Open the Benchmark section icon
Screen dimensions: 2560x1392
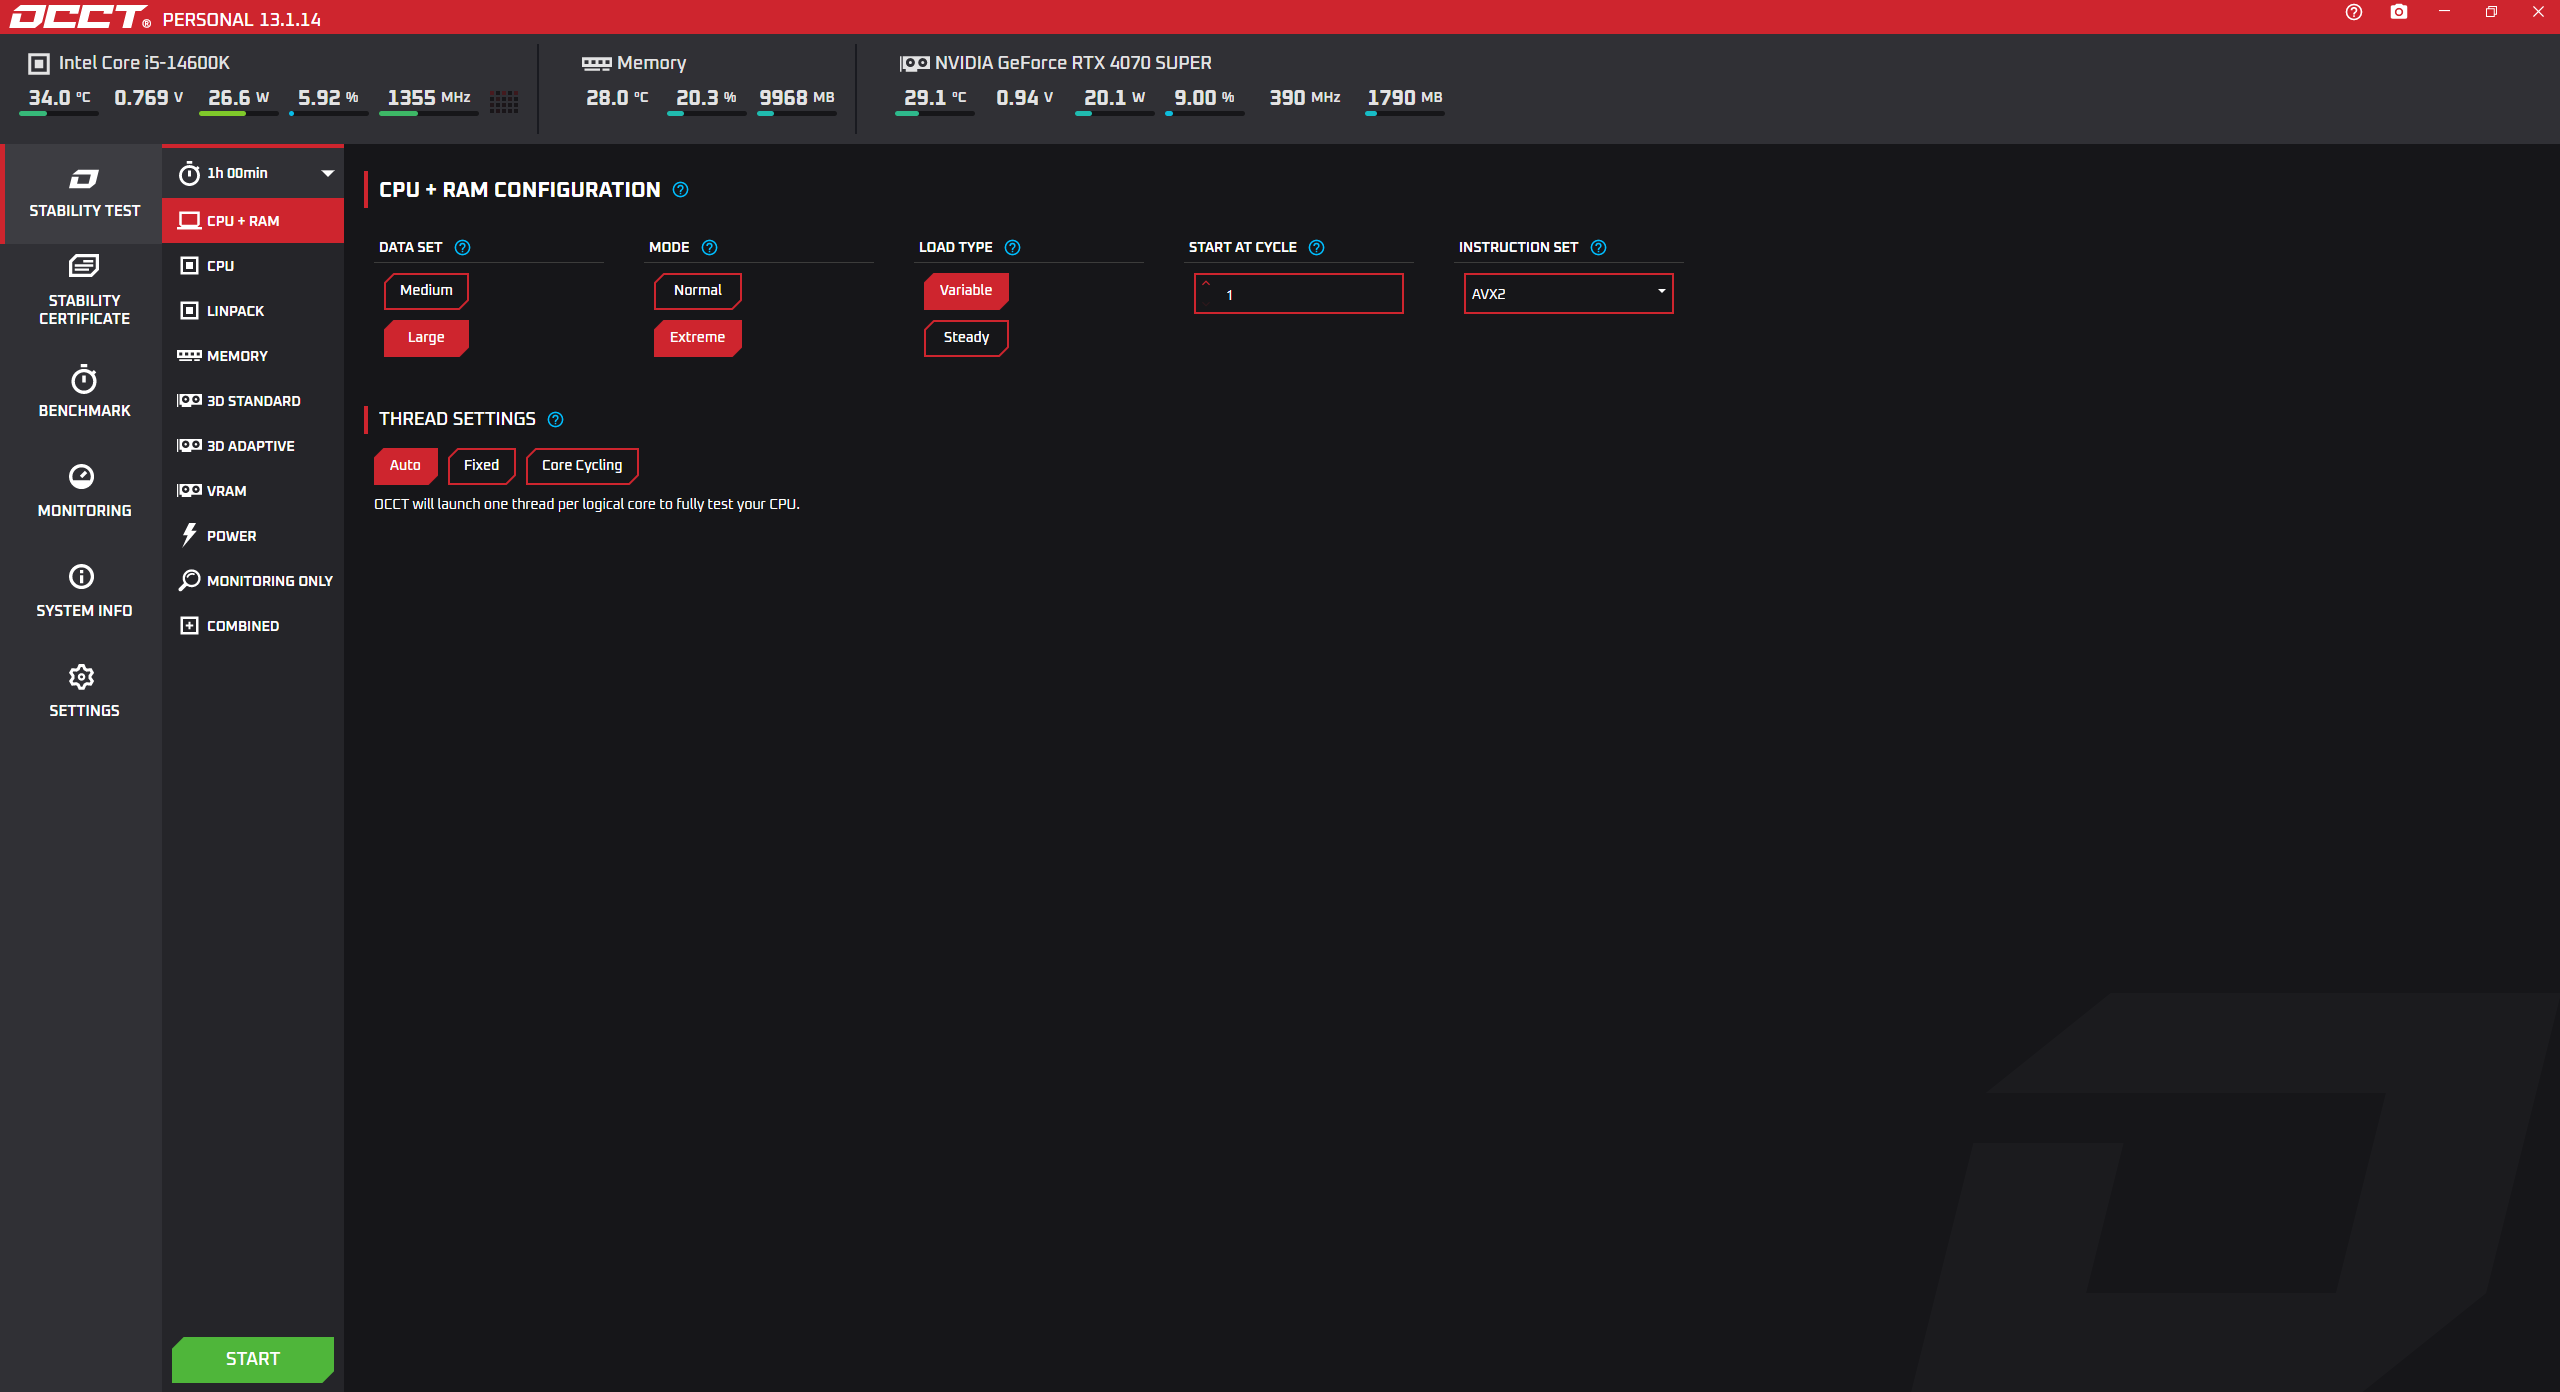84,381
